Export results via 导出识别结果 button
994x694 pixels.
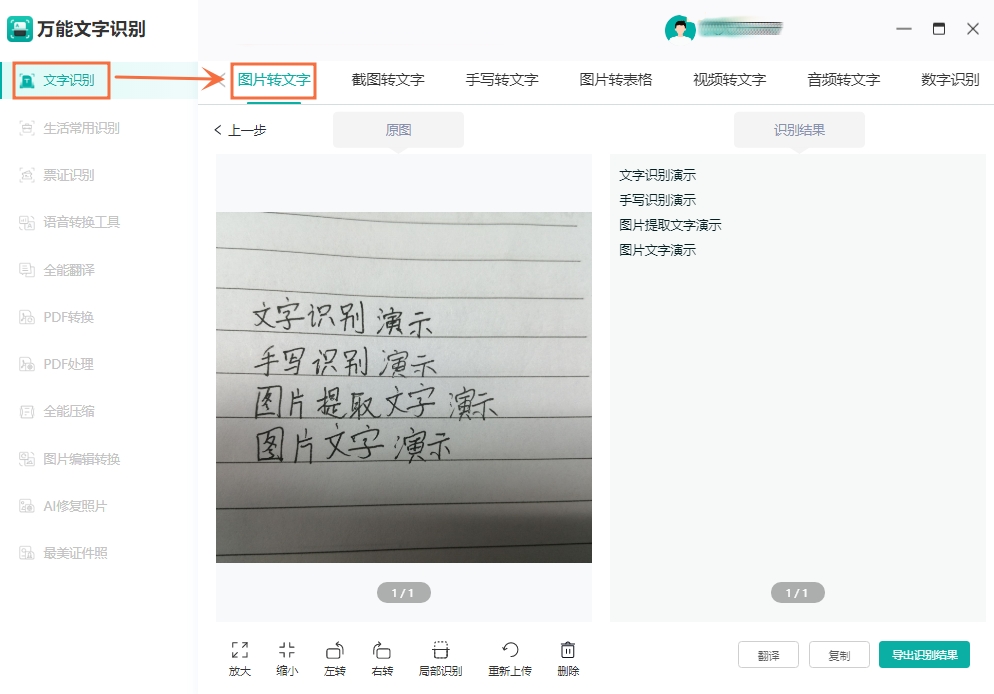pyautogui.click(x=925, y=654)
